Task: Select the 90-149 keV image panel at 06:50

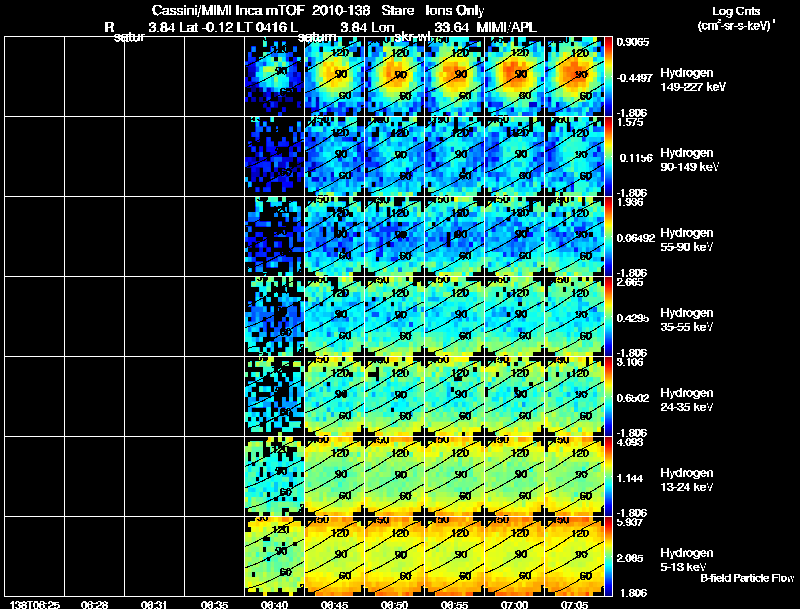Action: pos(394,157)
